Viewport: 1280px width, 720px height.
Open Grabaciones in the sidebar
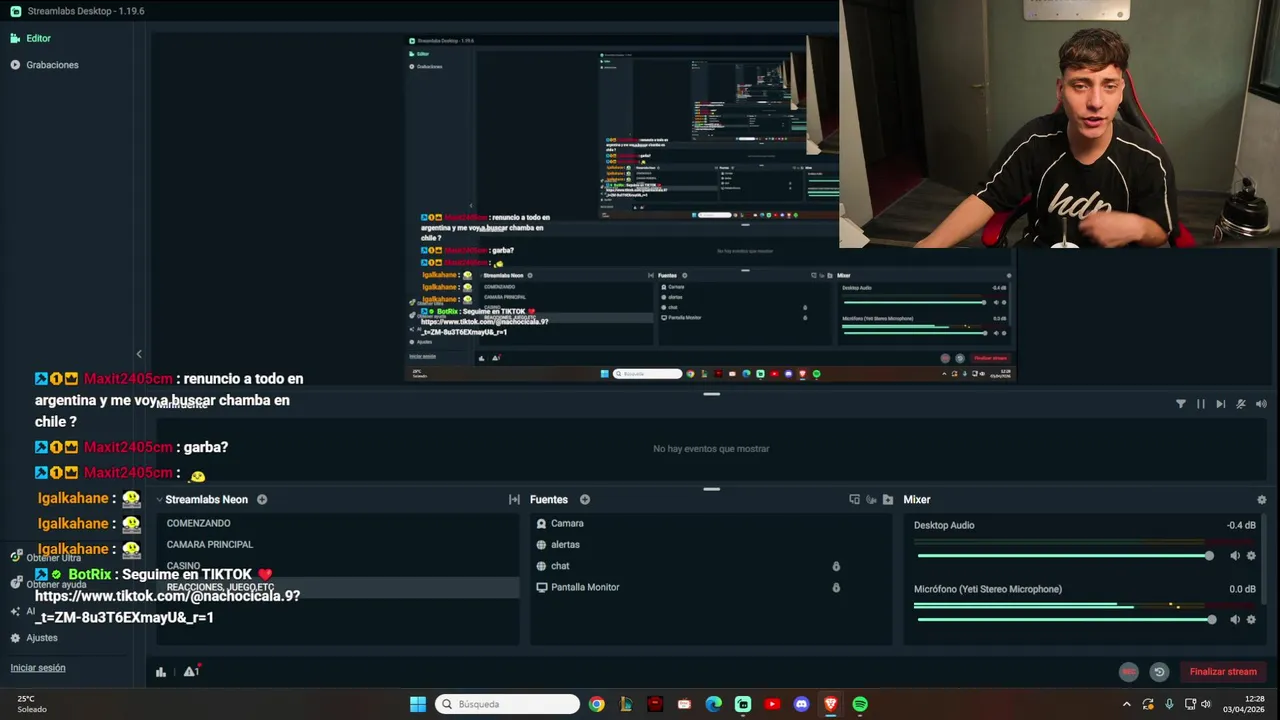[44, 65]
